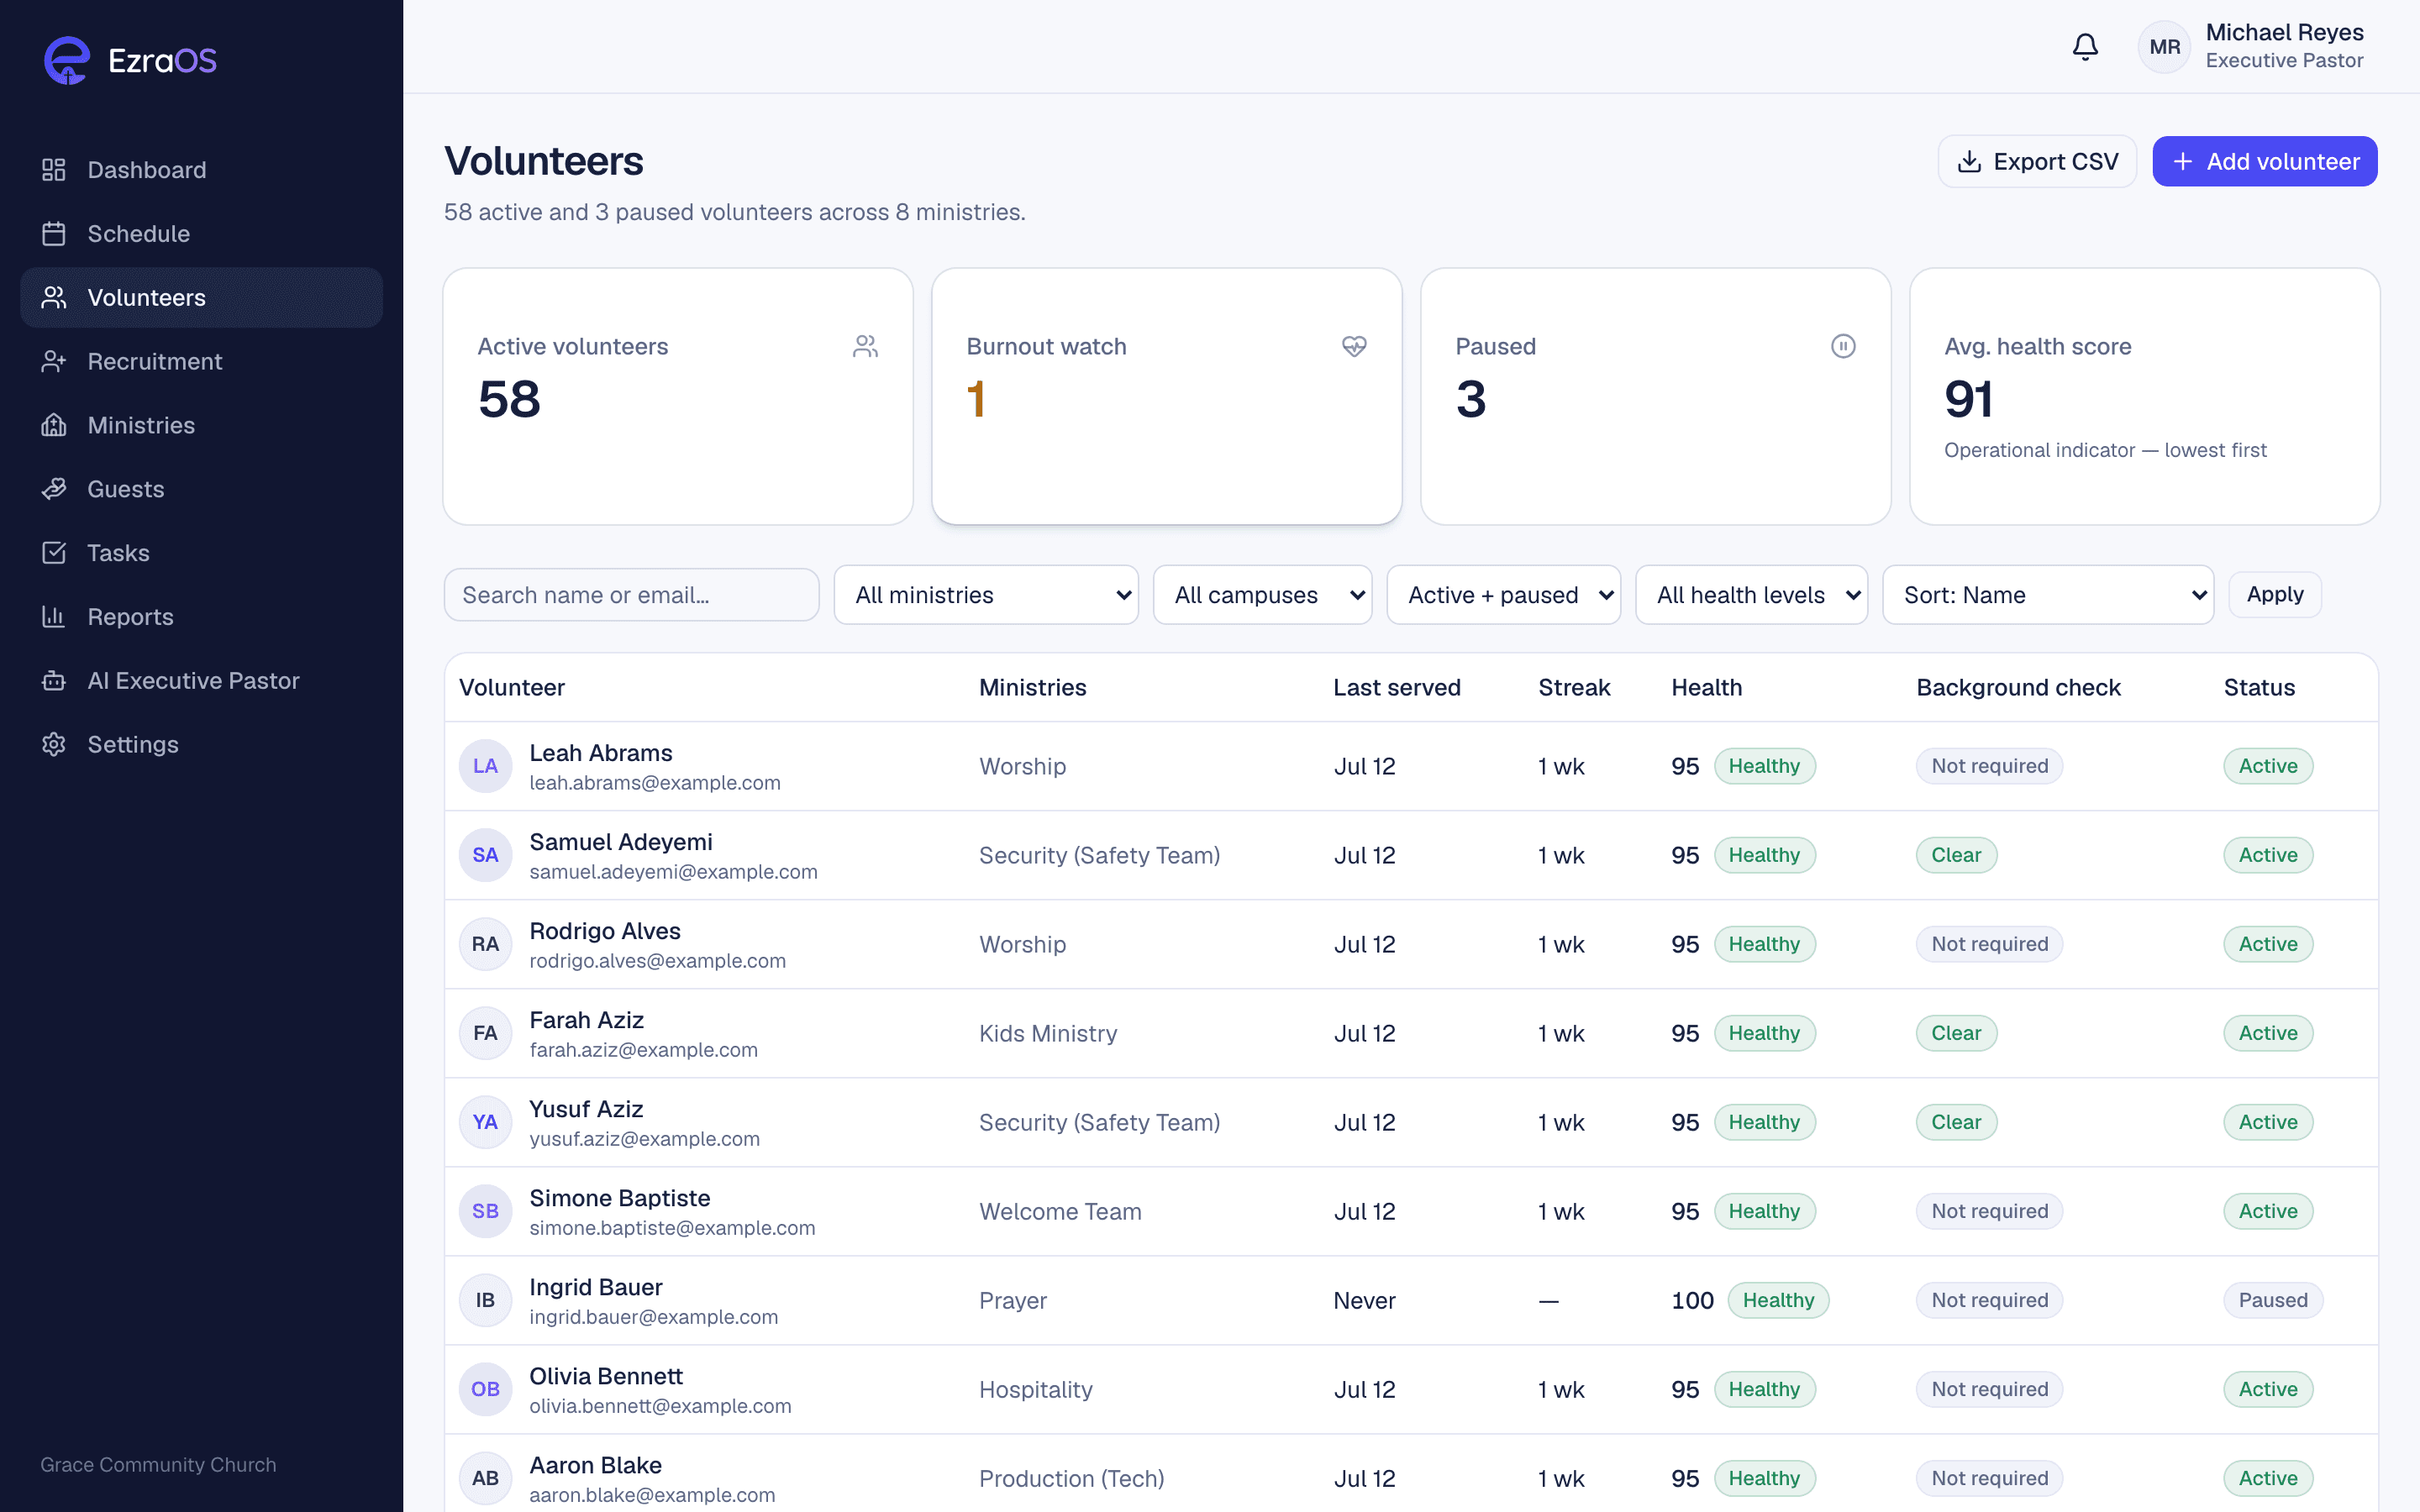Click the AI Executive Pastor robot icon
The width and height of the screenshot is (2420, 1512).
click(x=54, y=681)
